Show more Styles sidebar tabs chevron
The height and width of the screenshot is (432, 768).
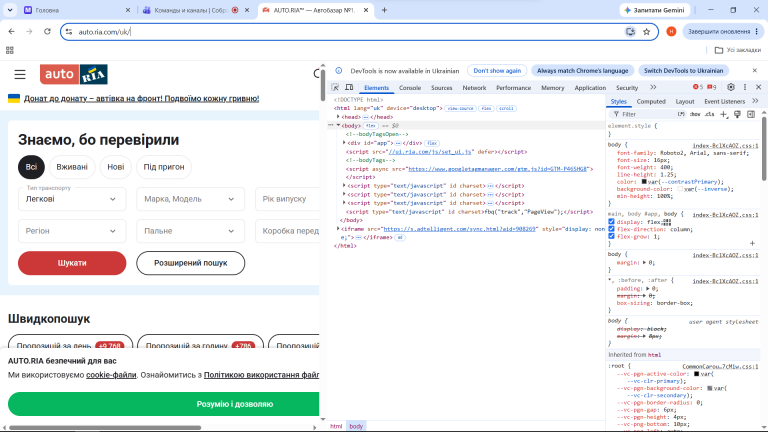tap(755, 101)
